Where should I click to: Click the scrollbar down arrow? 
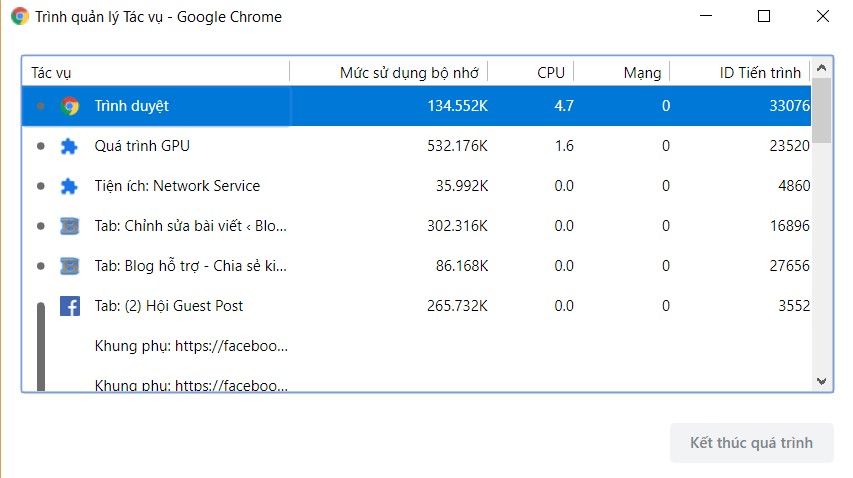[821, 381]
